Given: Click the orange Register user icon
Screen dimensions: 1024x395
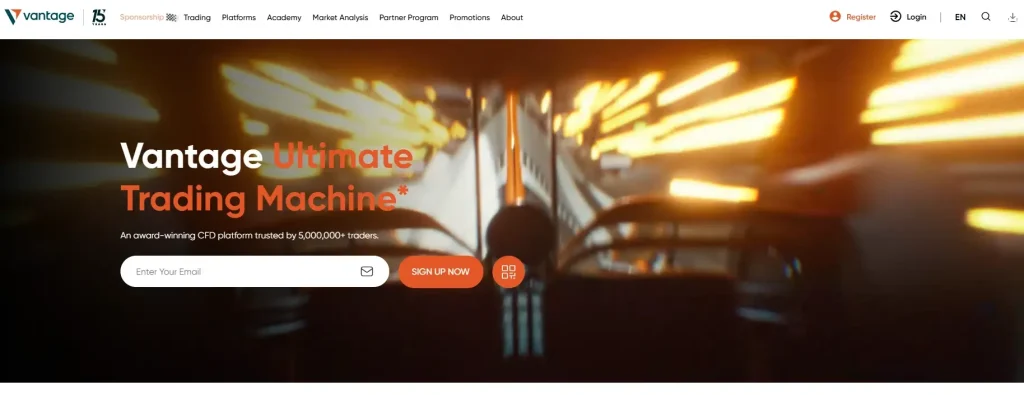Looking at the screenshot, I should (x=835, y=17).
